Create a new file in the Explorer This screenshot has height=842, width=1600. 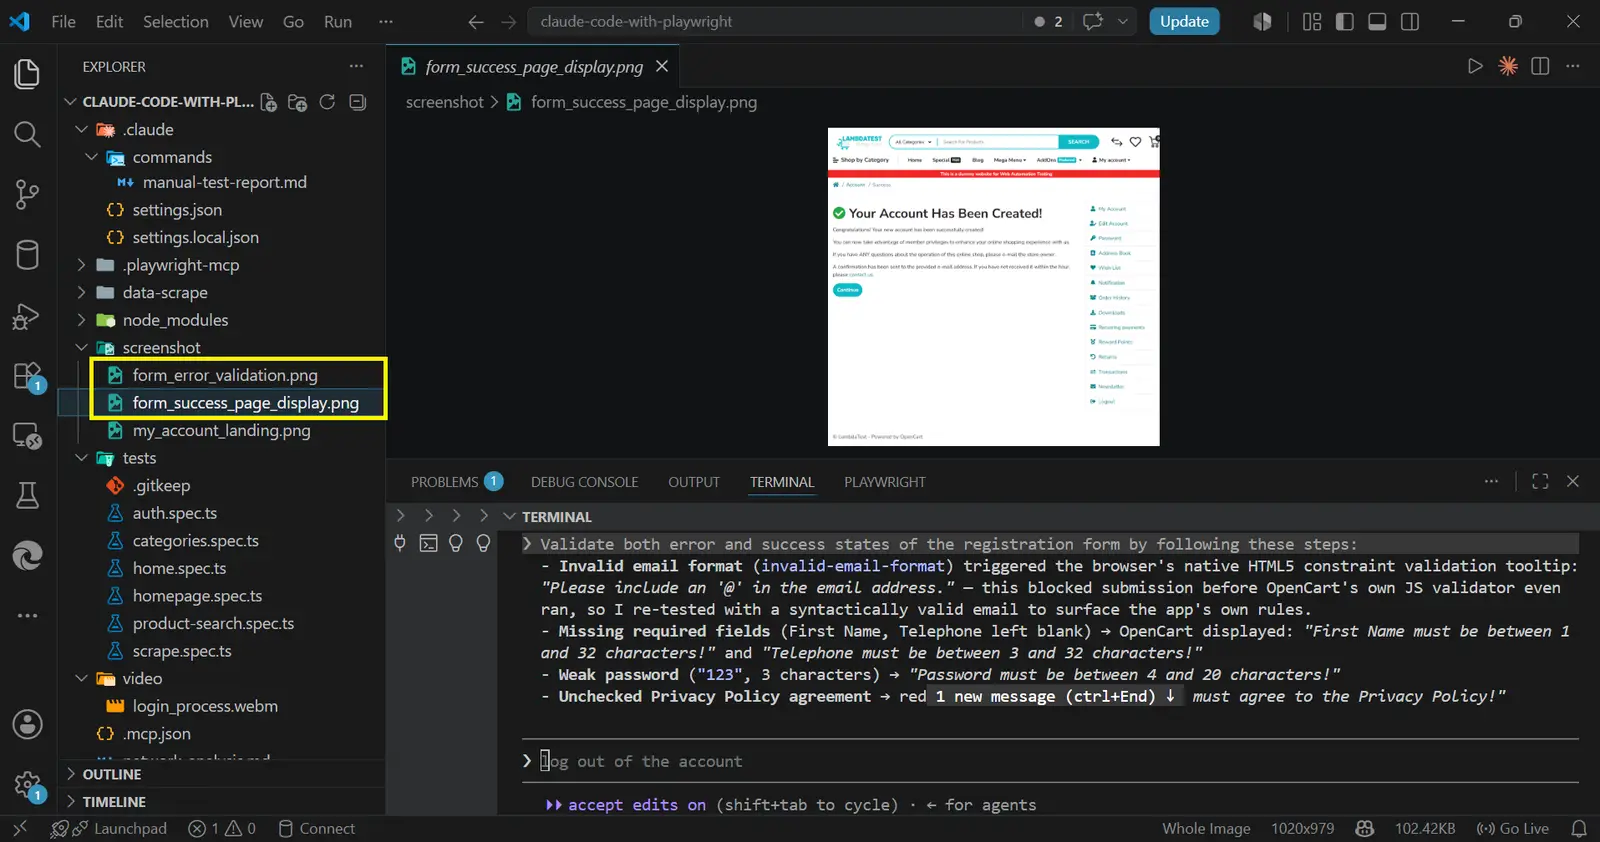[268, 102]
